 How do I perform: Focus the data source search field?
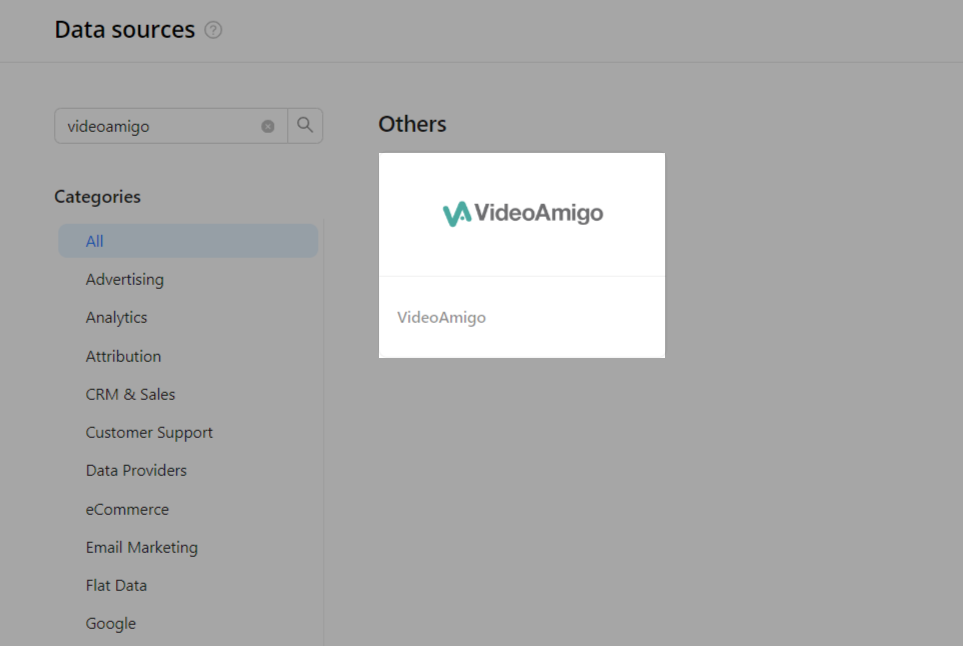point(160,126)
